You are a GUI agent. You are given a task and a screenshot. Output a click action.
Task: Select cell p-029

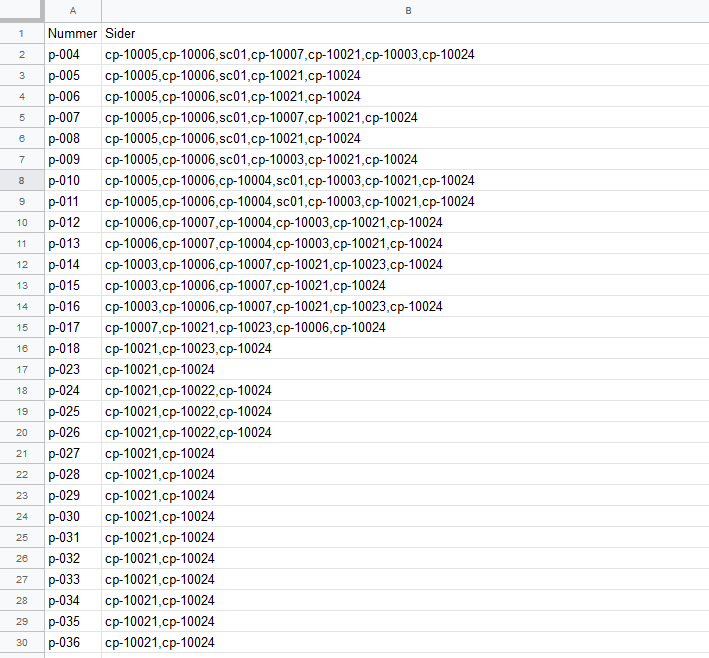coord(73,495)
